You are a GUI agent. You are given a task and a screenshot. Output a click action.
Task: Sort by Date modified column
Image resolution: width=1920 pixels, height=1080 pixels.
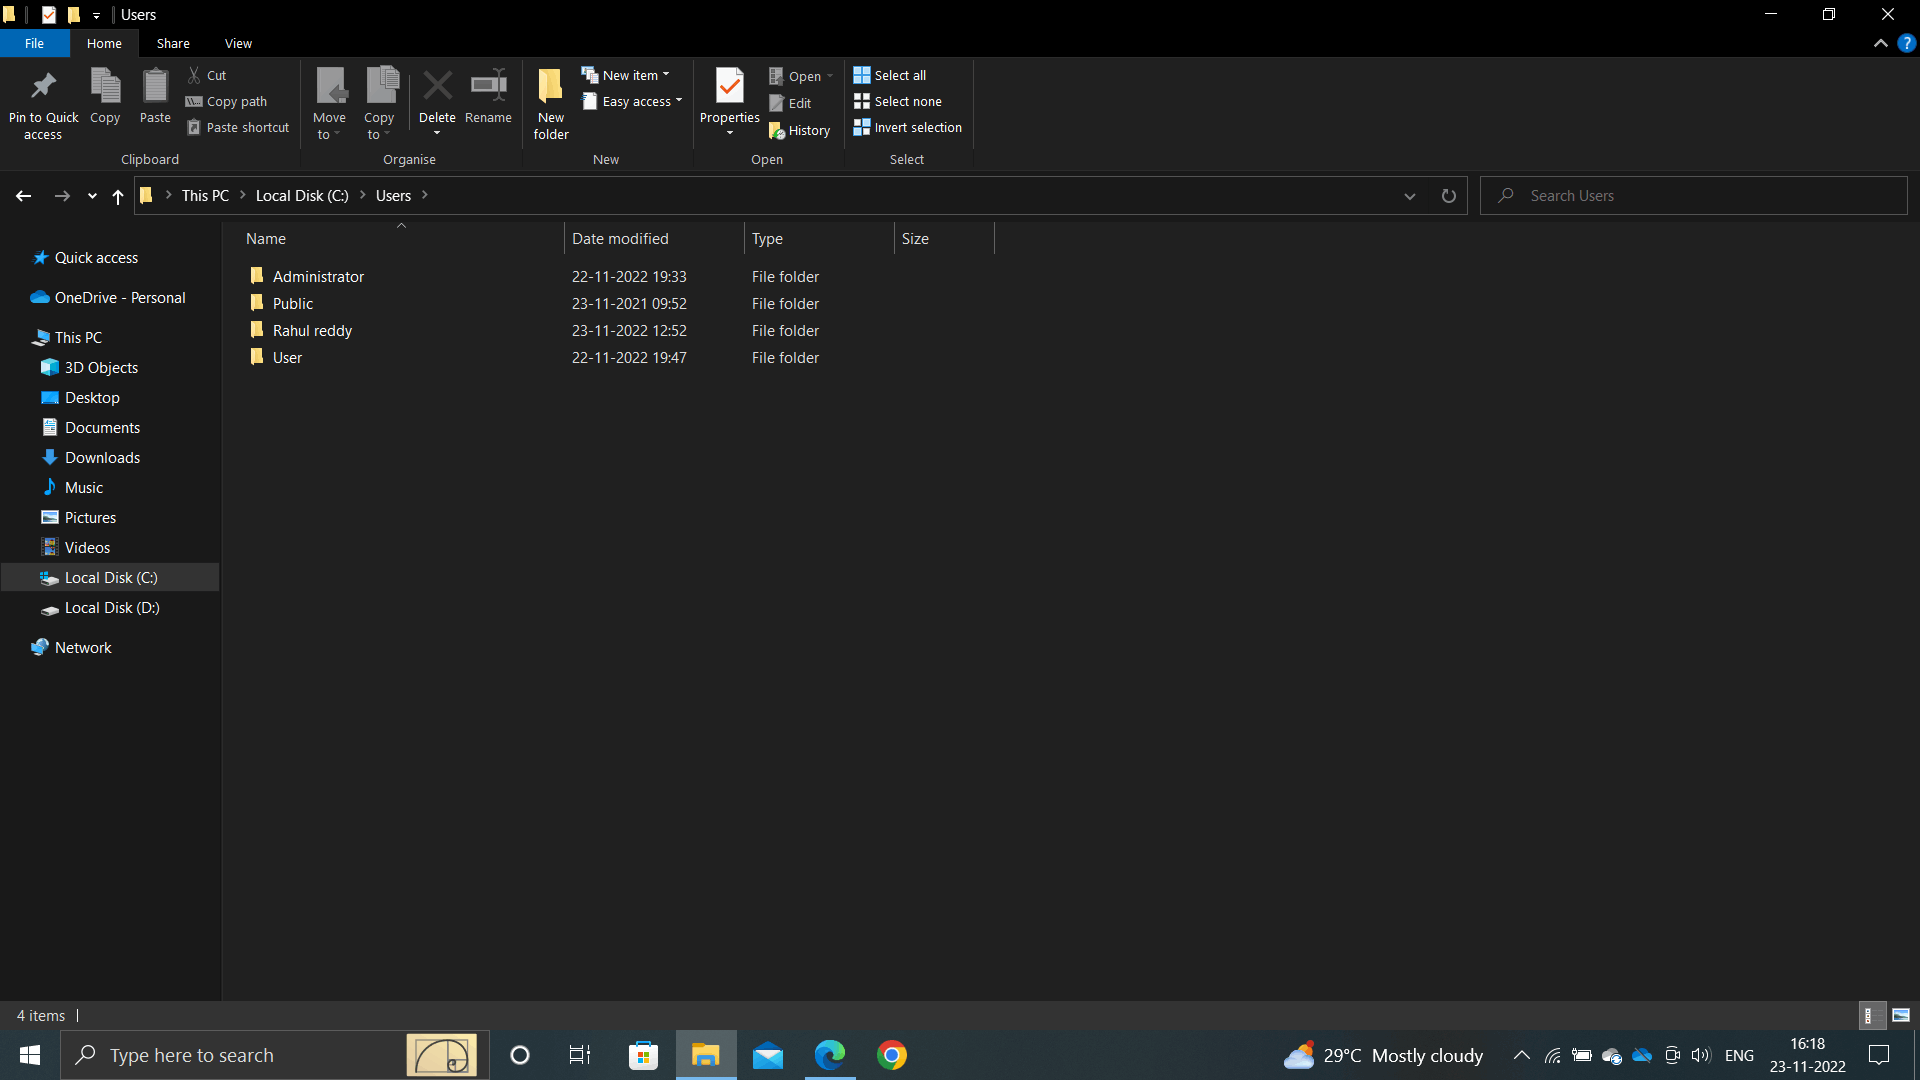(x=654, y=238)
